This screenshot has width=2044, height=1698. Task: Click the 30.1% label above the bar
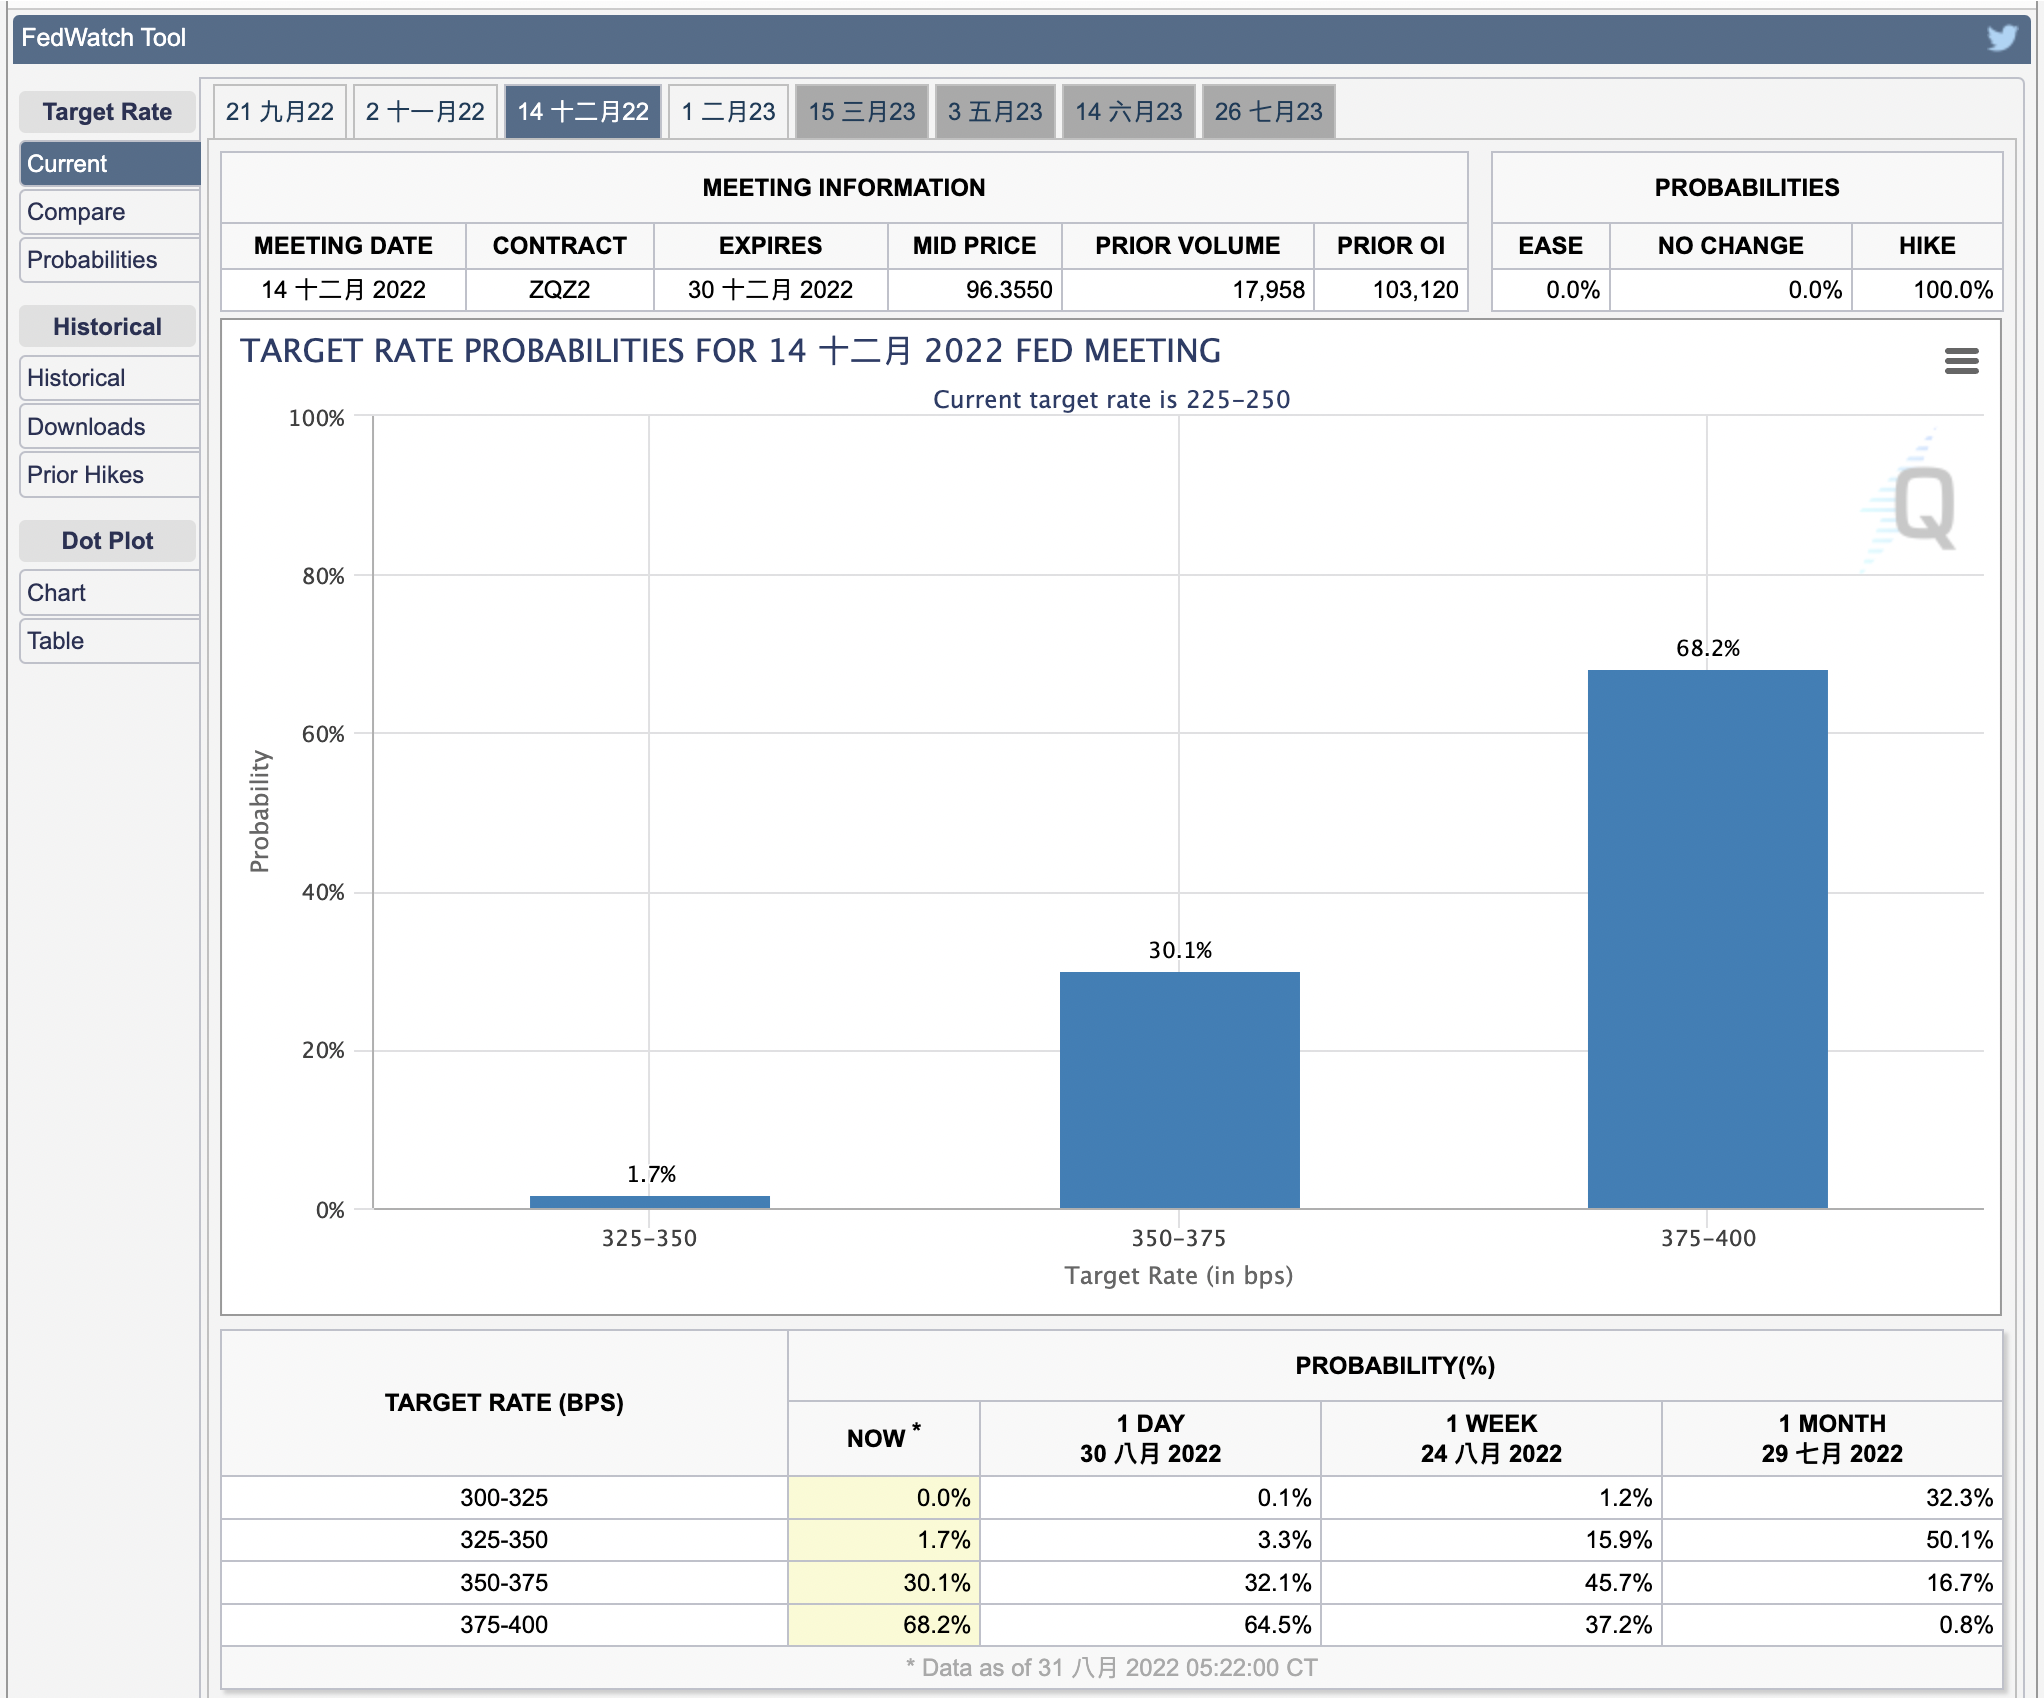pos(1180,950)
